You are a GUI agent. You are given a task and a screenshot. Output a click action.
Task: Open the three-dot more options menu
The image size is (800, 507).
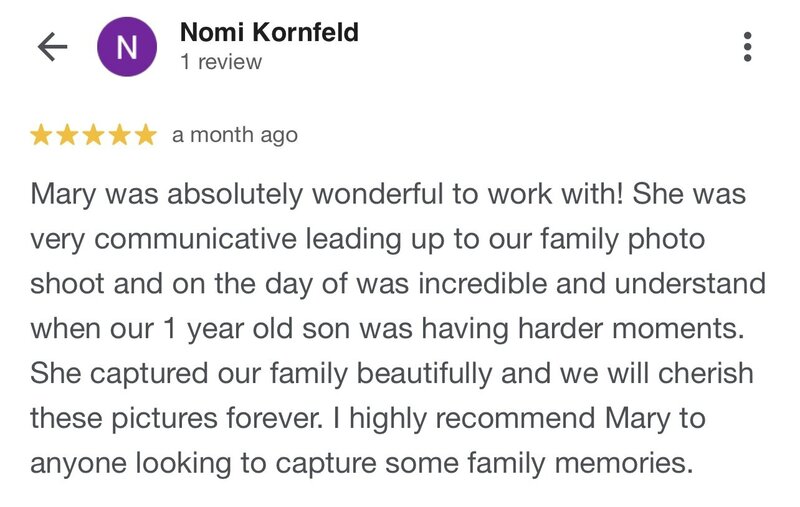click(x=747, y=47)
